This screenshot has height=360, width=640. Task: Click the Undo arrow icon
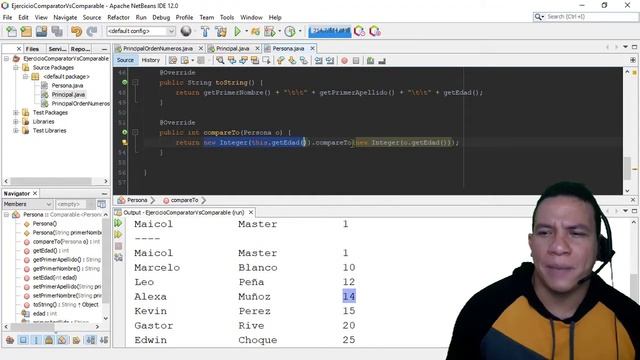tap(76, 31)
